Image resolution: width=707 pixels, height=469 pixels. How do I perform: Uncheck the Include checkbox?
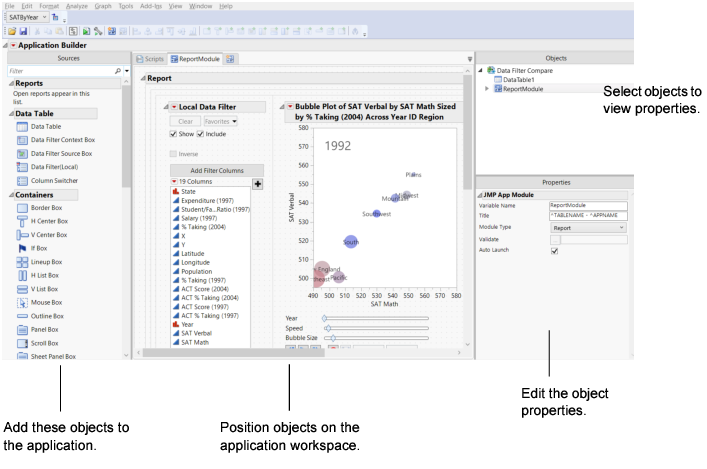(x=201, y=133)
